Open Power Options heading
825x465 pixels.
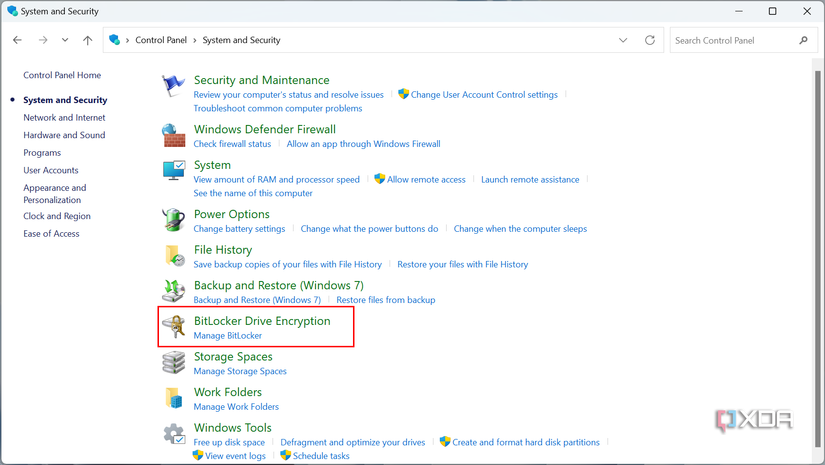[232, 214]
